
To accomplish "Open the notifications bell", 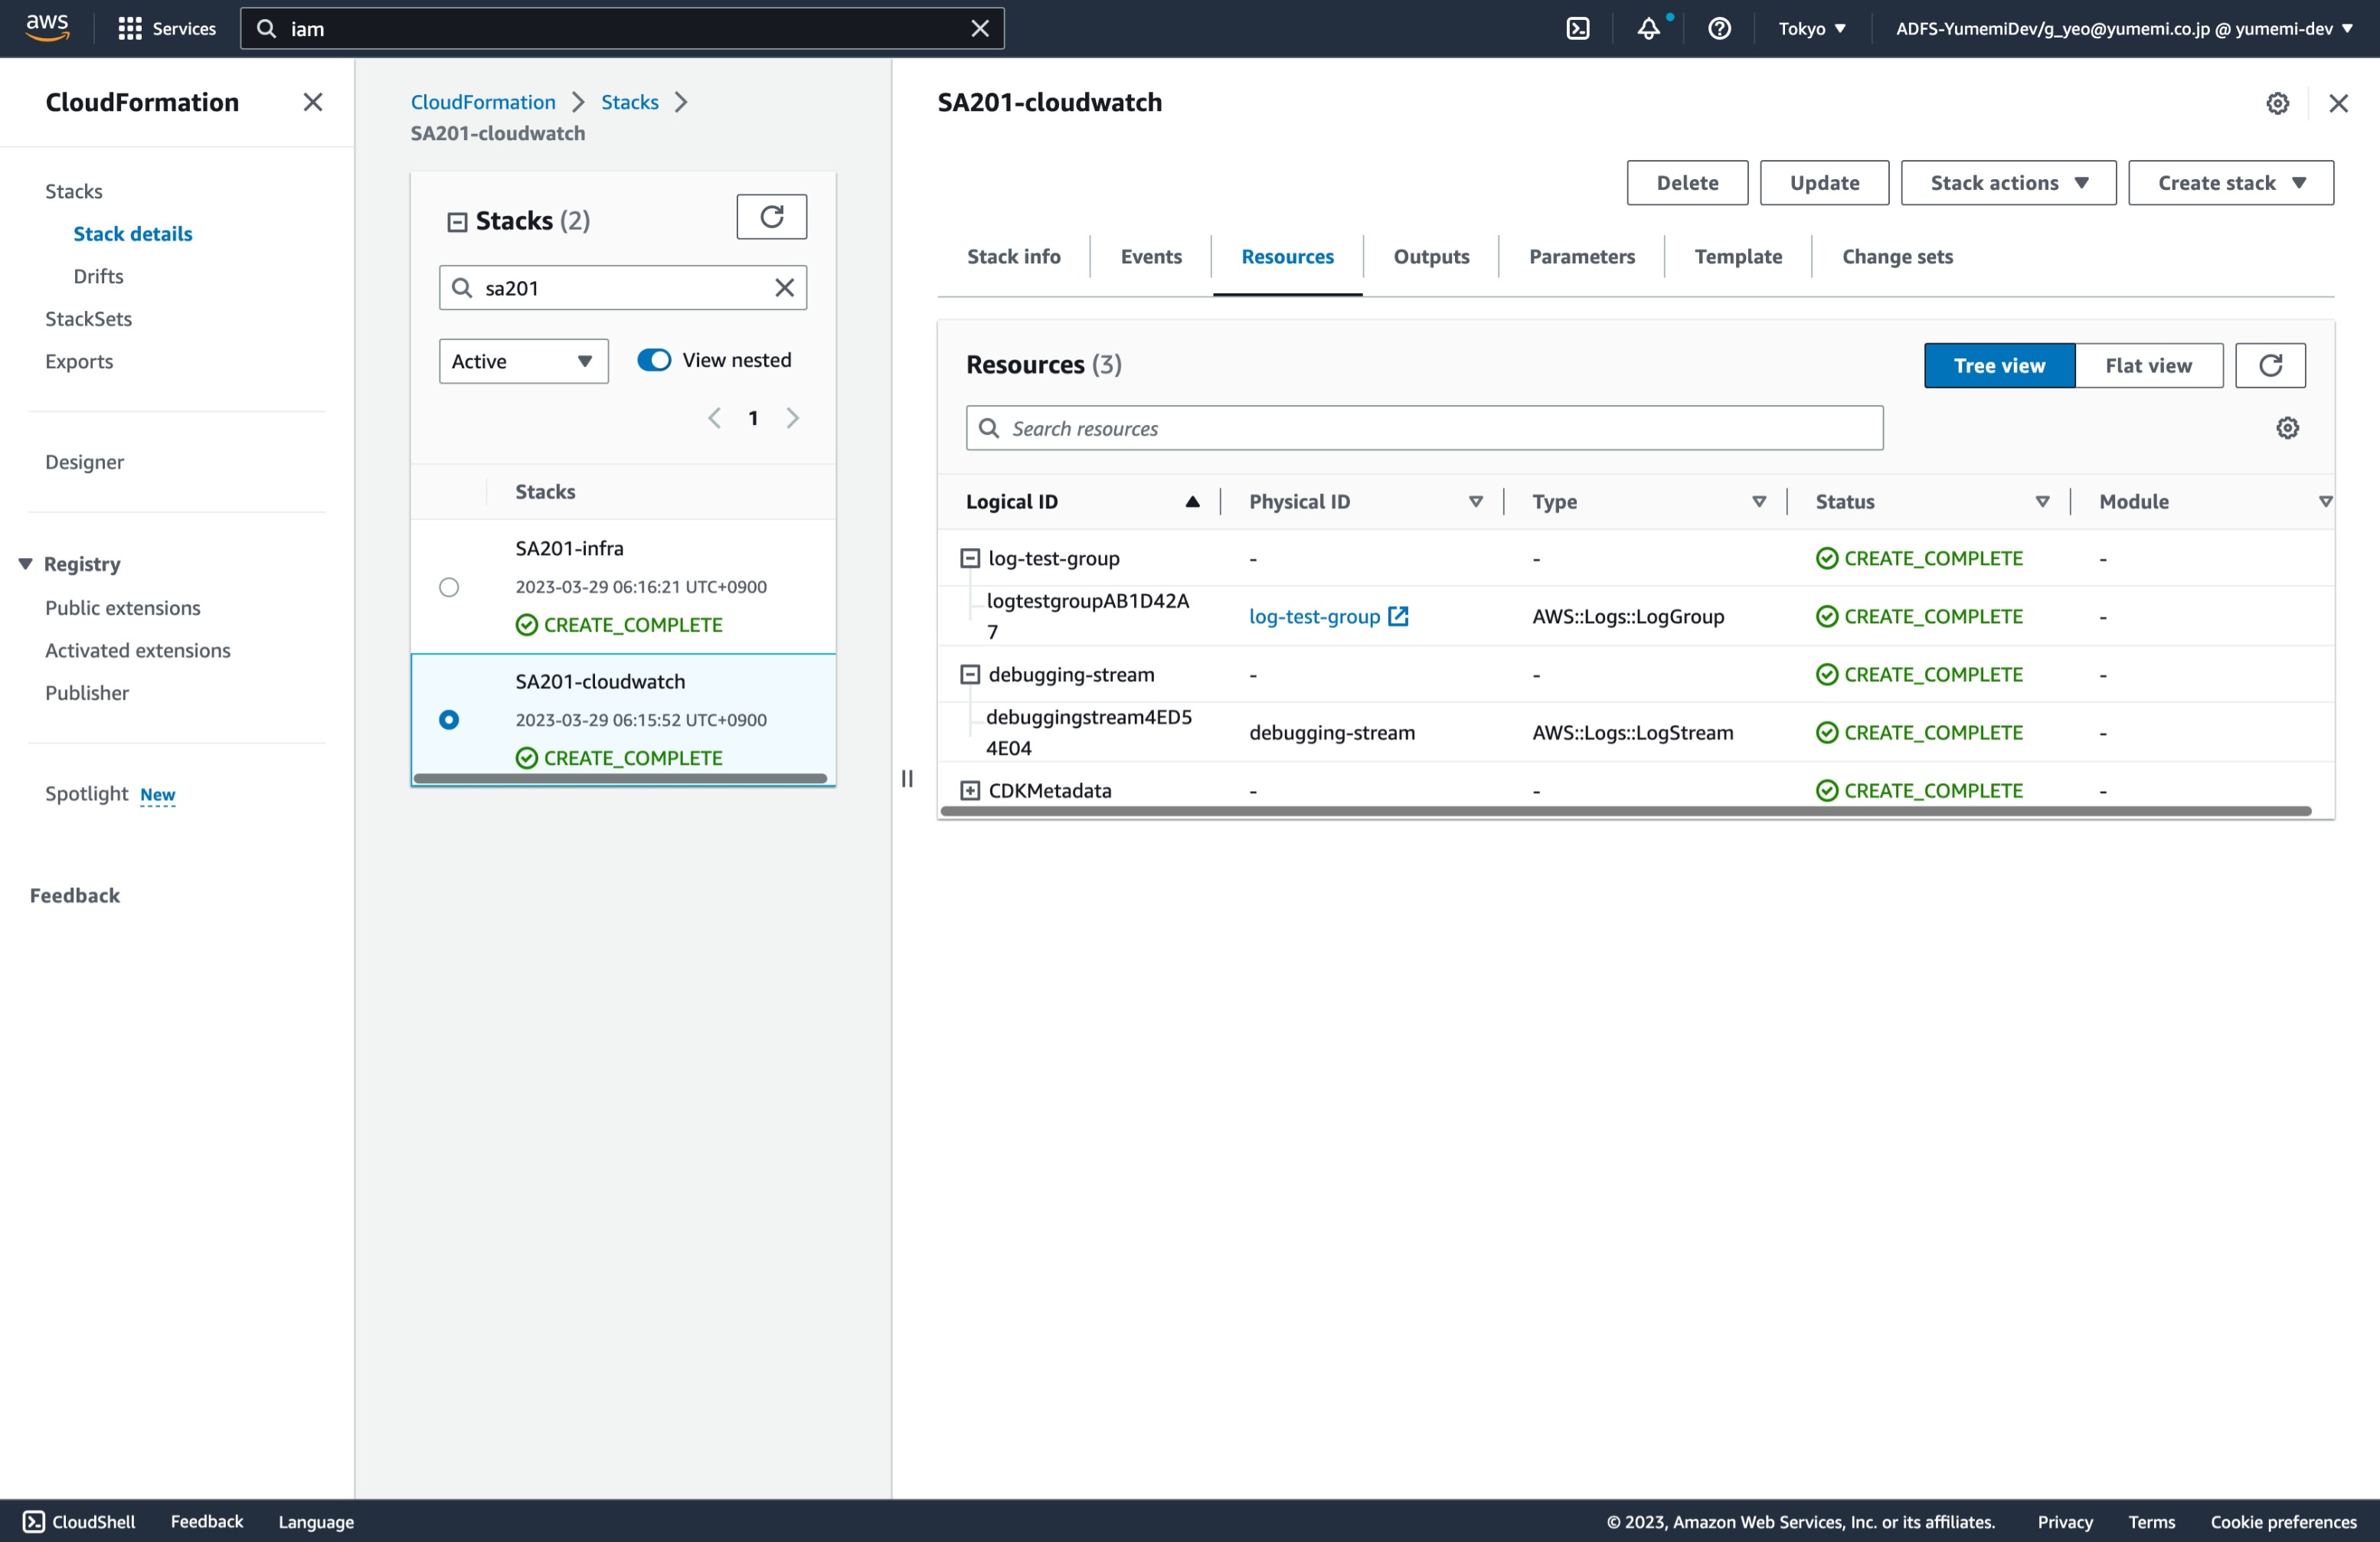I will coord(1648,28).
